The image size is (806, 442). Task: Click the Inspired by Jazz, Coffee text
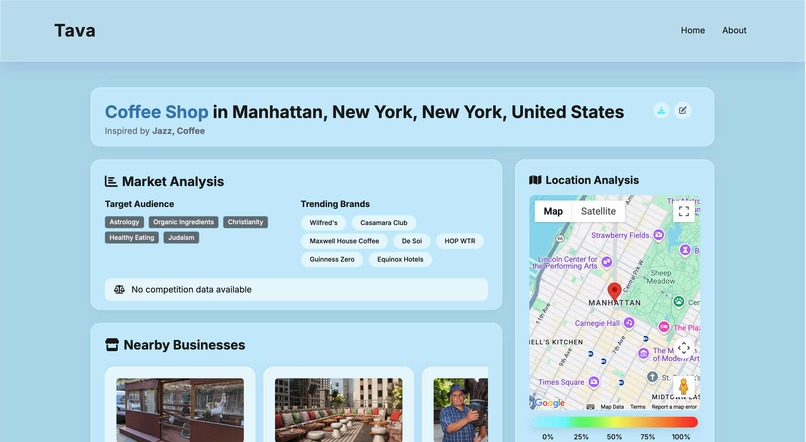(155, 131)
